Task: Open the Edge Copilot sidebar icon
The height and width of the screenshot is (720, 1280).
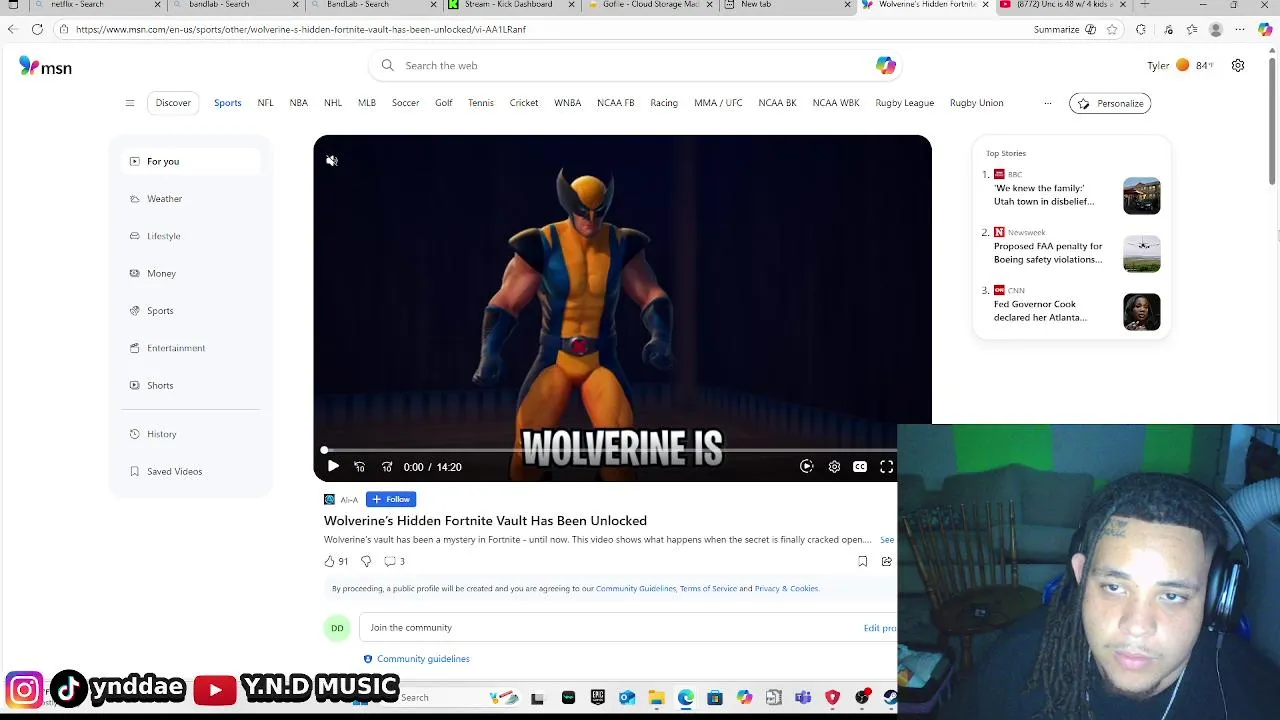Action: [1265, 29]
